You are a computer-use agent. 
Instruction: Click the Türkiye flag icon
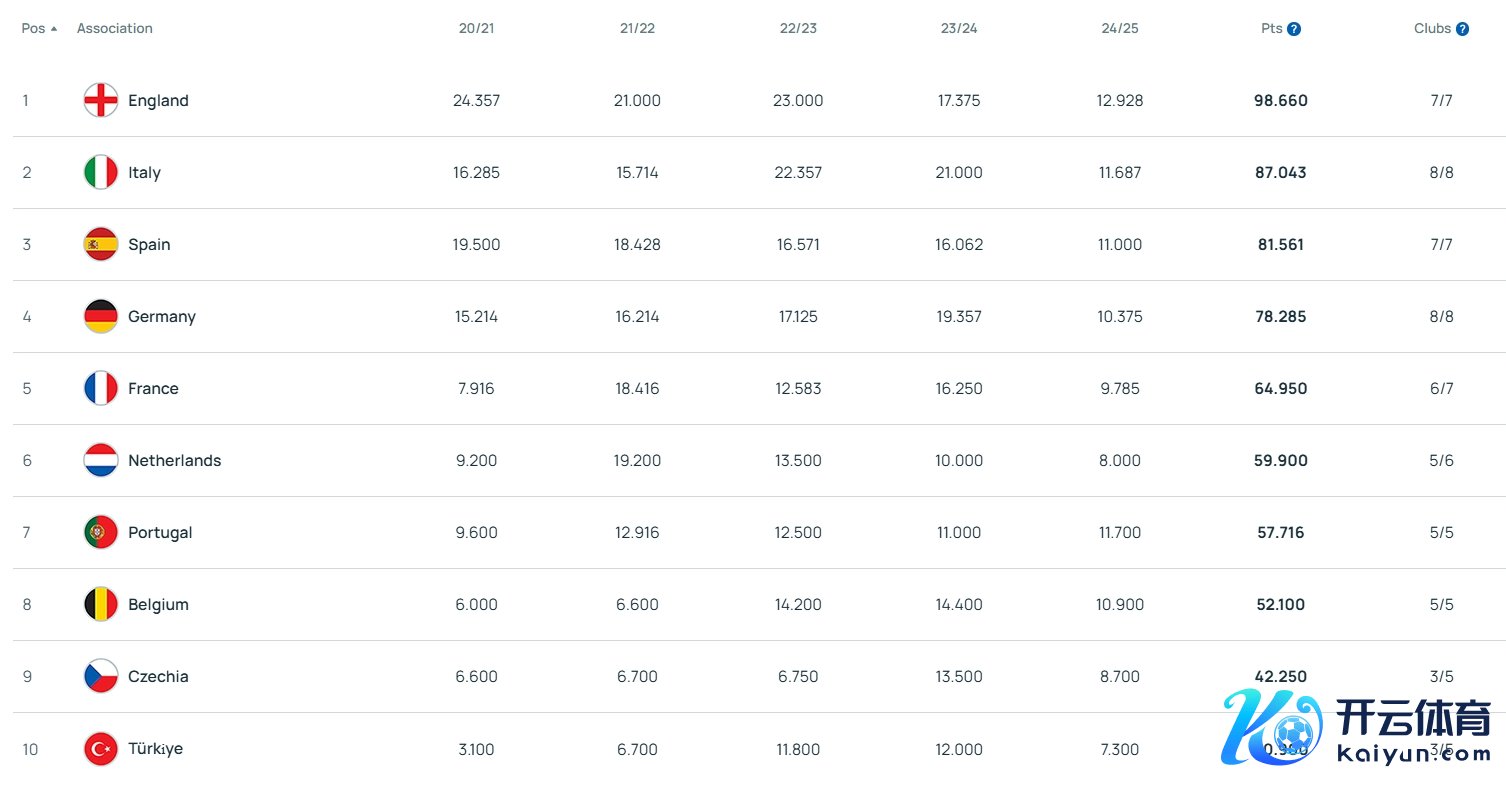point(101,748)
